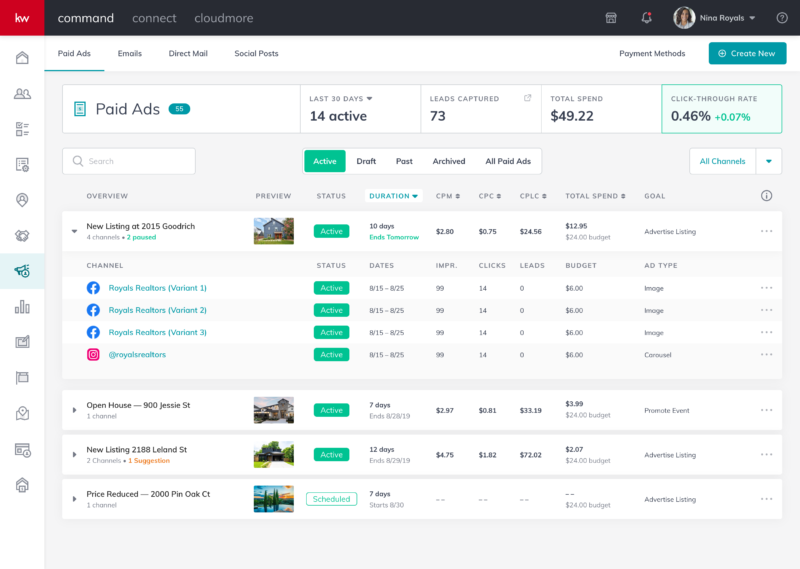Open the marketplace store icon in header
Screen dimensions: 800x569
coord(611,18)
